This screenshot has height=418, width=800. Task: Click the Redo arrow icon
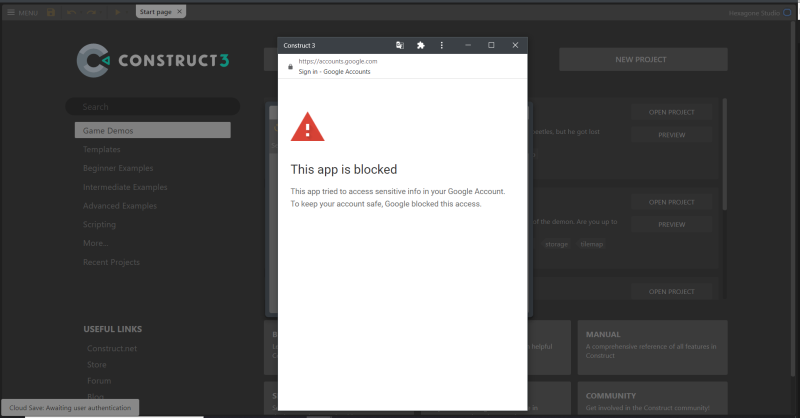pyautogui.click(x=91, y=12)
